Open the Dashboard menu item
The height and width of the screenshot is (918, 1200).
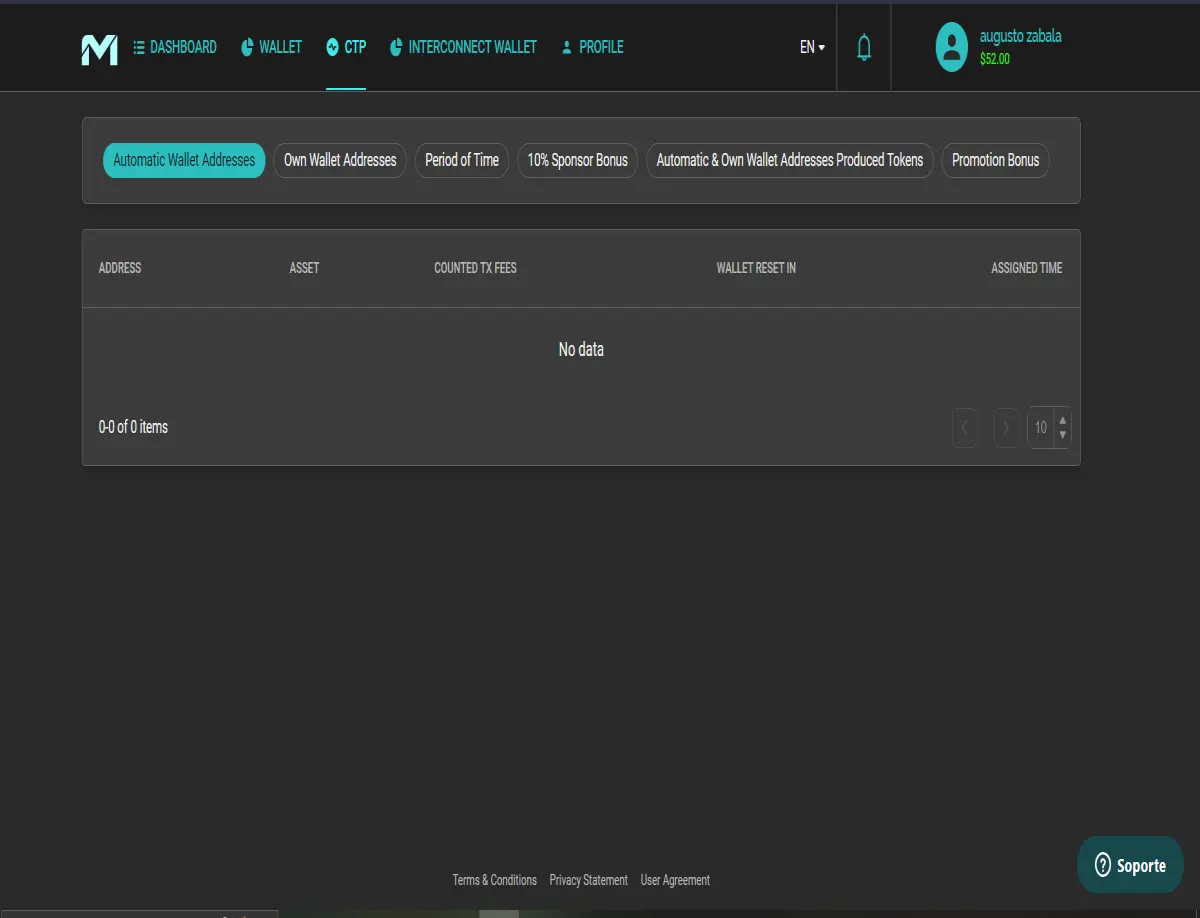(x=175, y=47)
